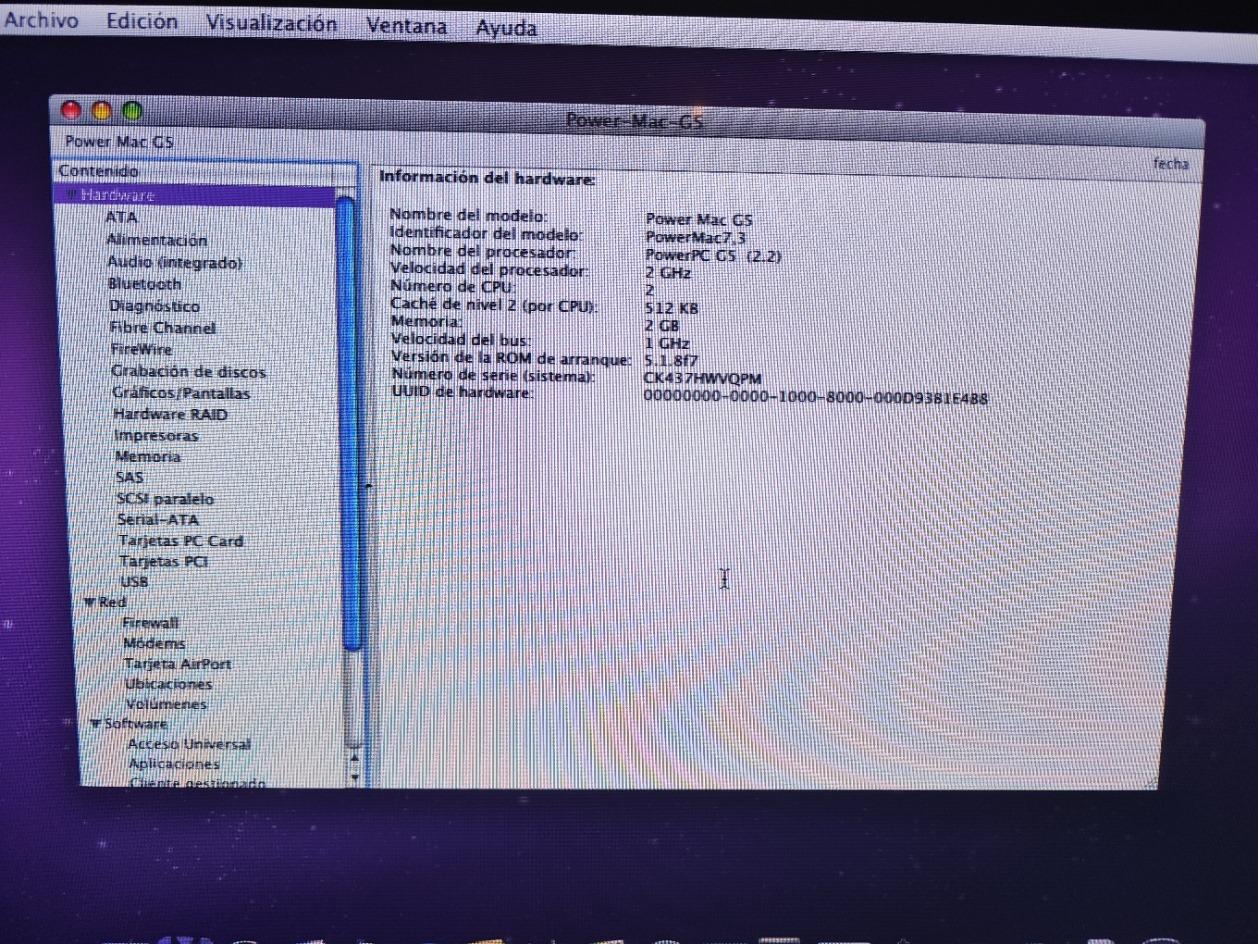Select Tarjeta AirPort under Red
Image resolution: width=1258 pixels, height=944 pixels.
point(177,663)
